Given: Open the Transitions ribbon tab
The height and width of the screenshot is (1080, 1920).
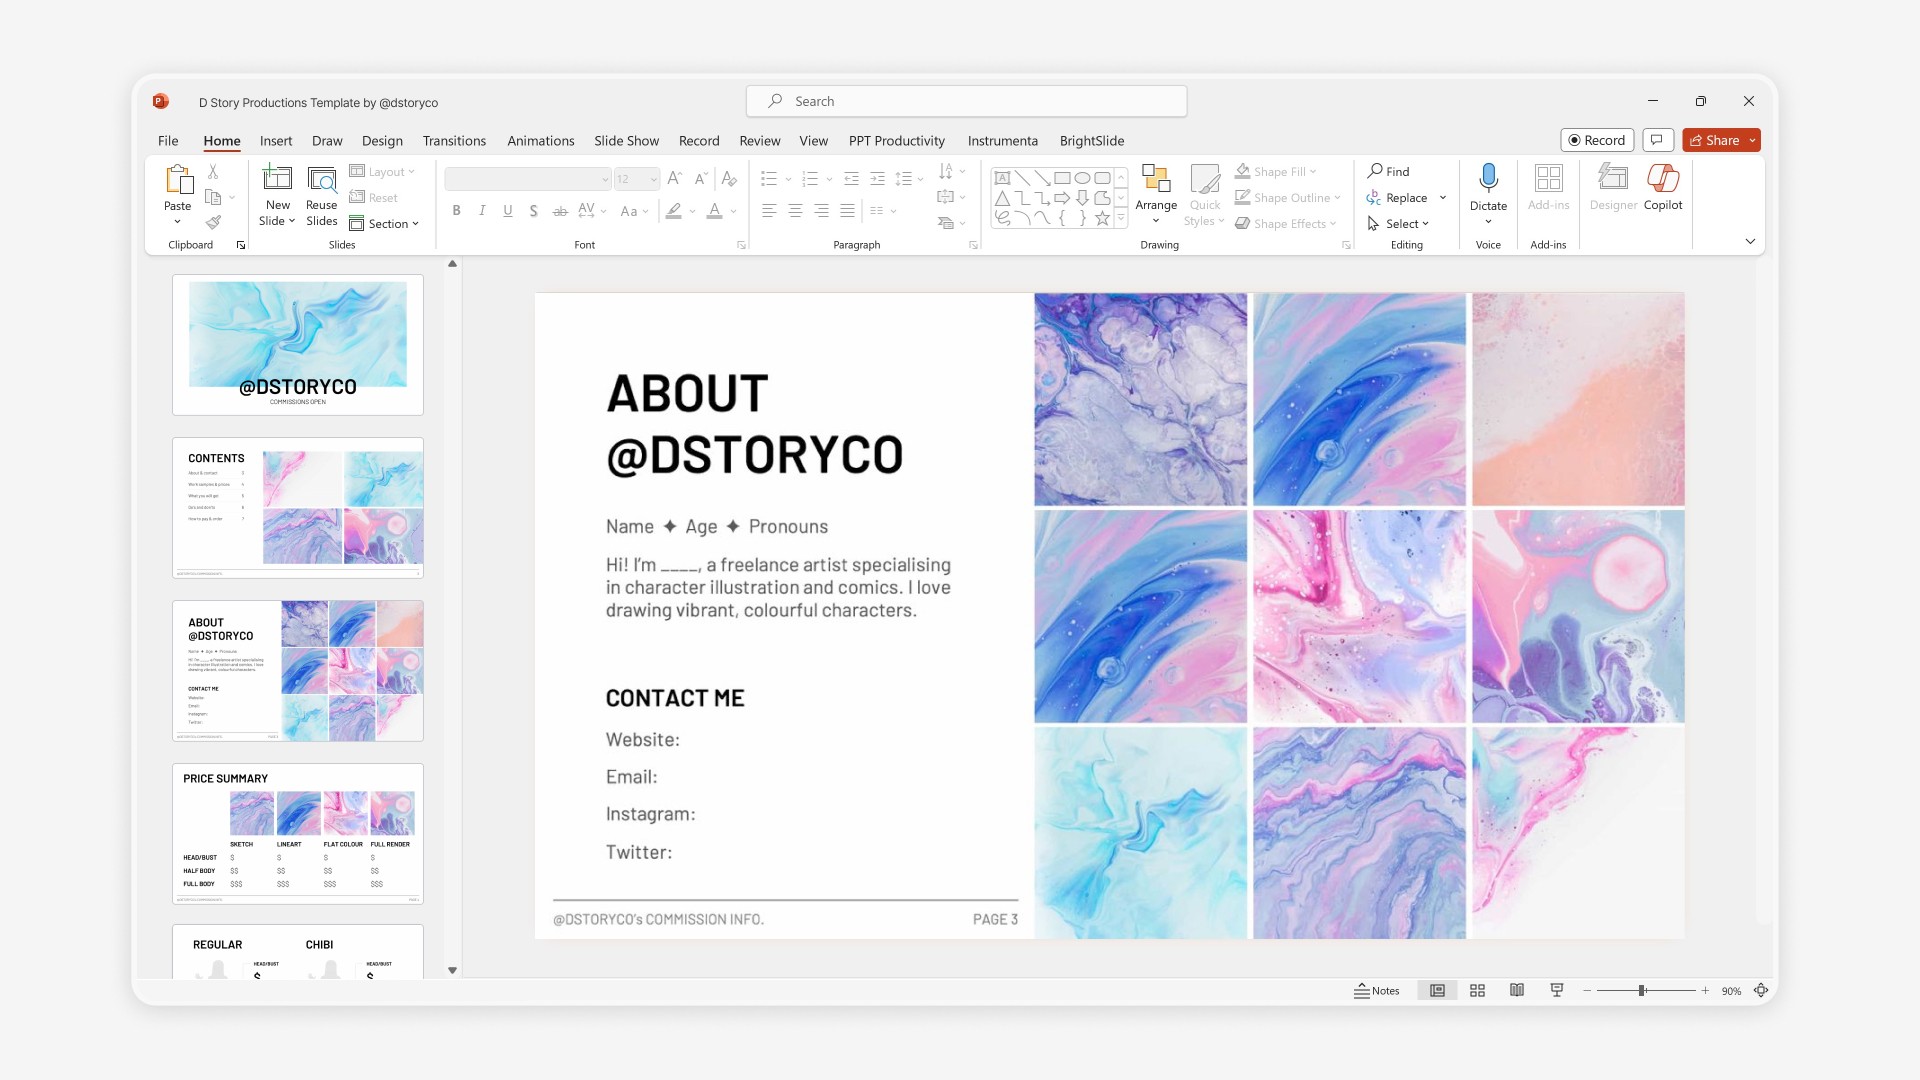Looking at the screenshot, I should (453, 141).
